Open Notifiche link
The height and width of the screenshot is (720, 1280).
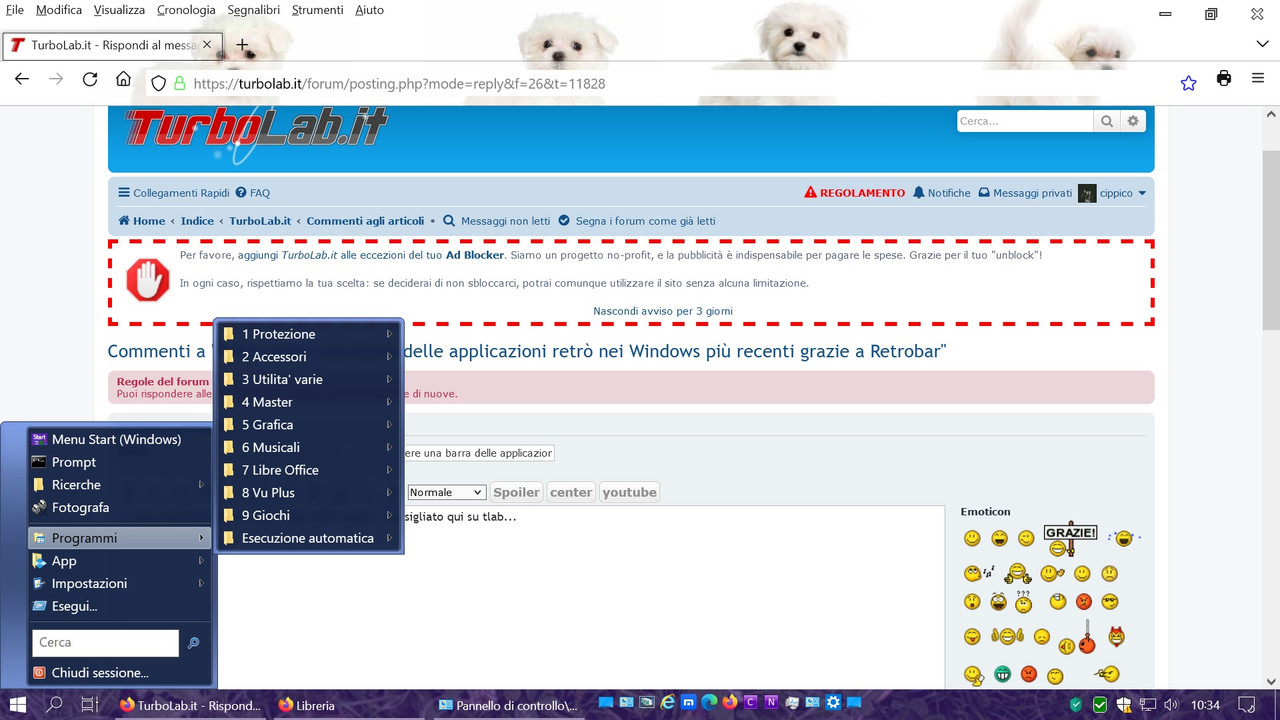[942, 193]
